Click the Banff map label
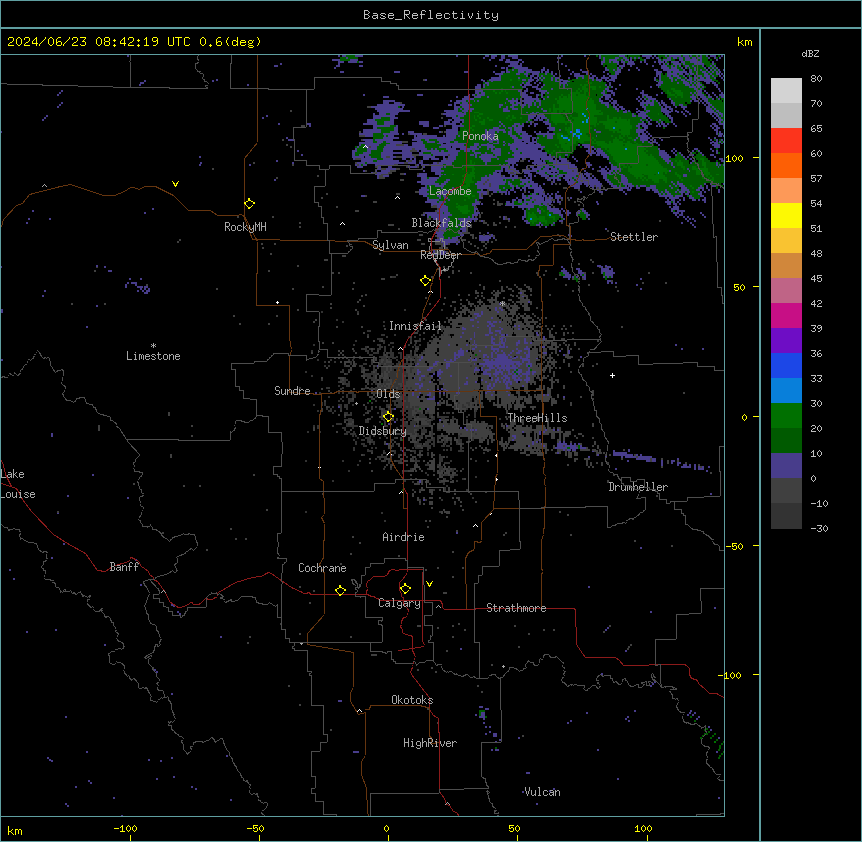The height and width of the screenshot is (842, 862). 124,567
